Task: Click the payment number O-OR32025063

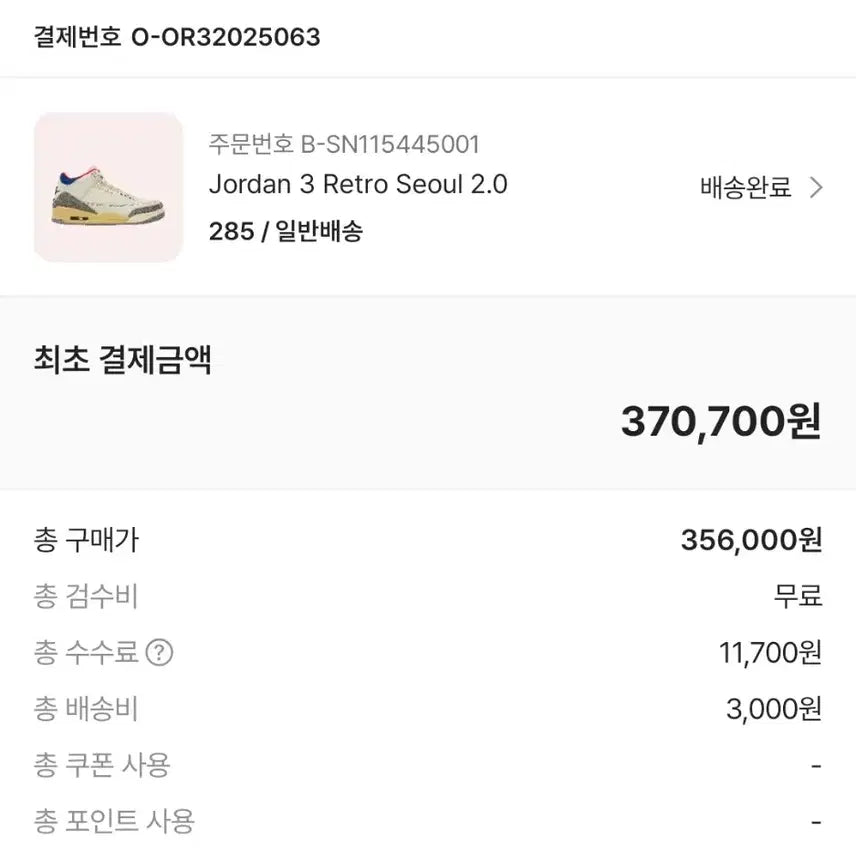Action: pos(176,38)
